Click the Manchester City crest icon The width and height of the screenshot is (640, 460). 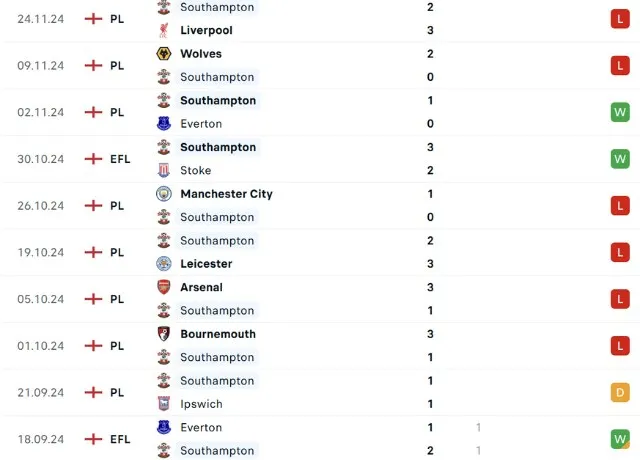[x=163, y=194]
